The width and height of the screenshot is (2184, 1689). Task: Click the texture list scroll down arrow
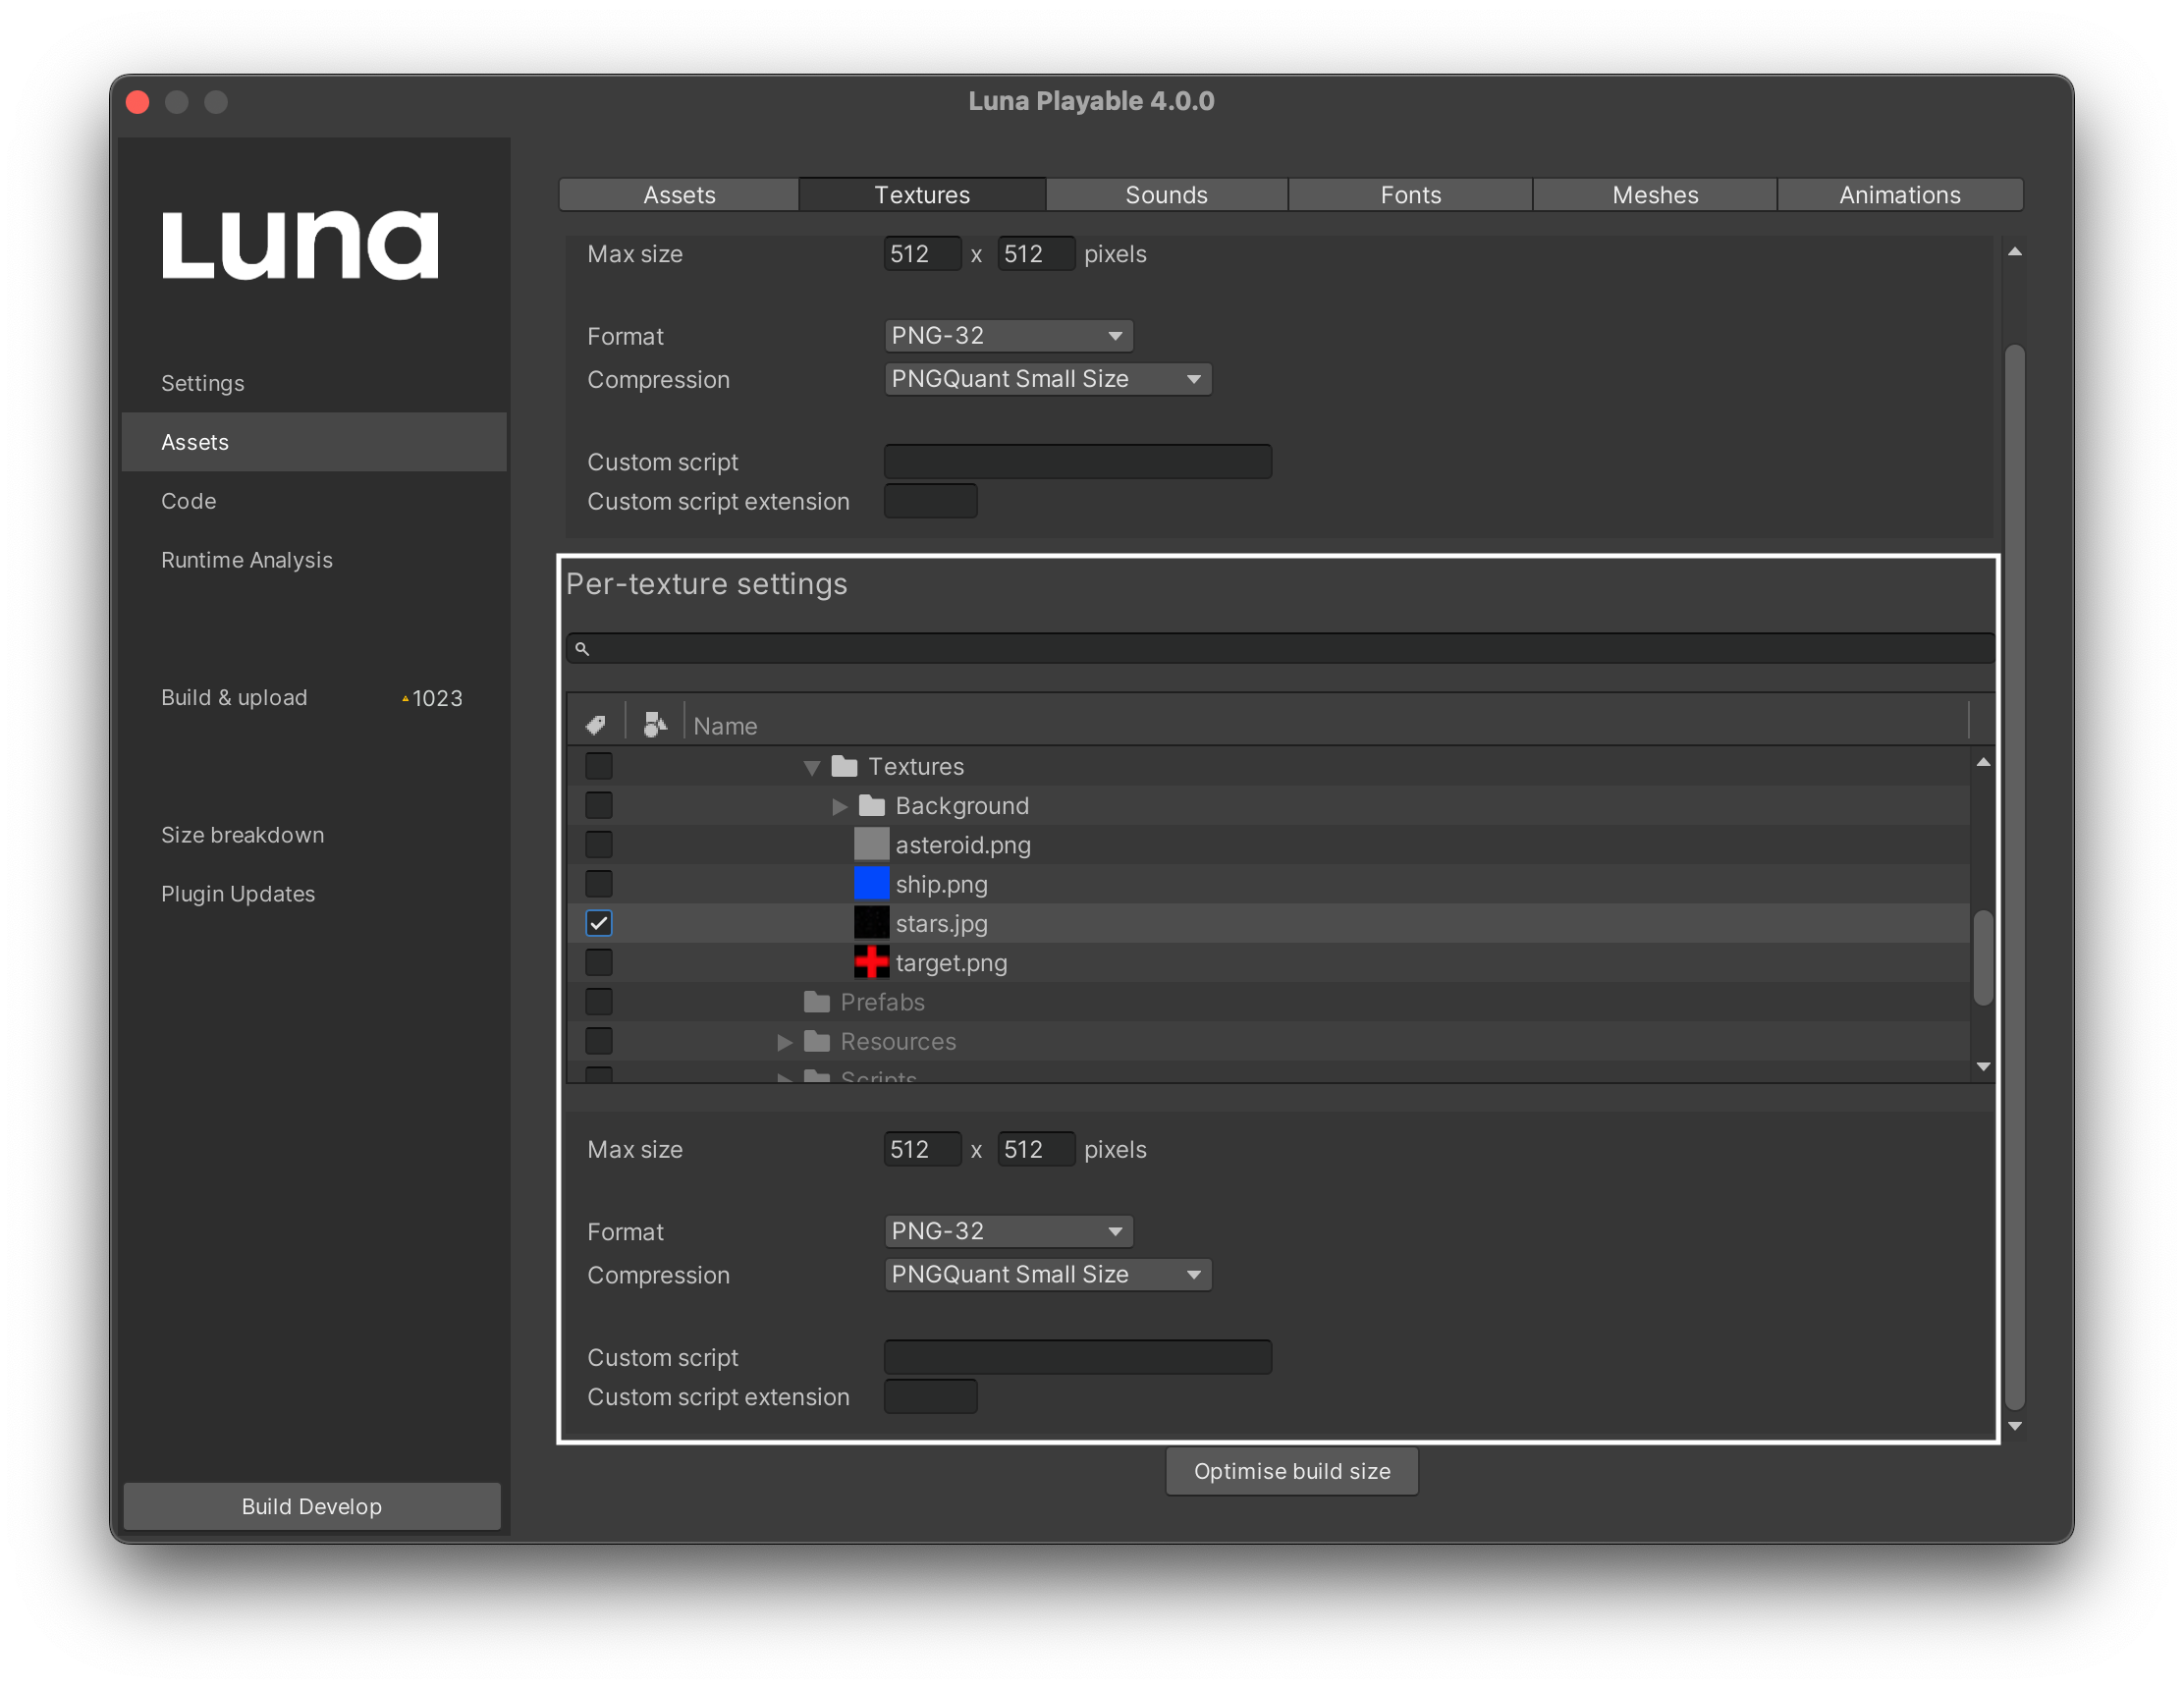pyautogui.click(x=1983, y=1067)
